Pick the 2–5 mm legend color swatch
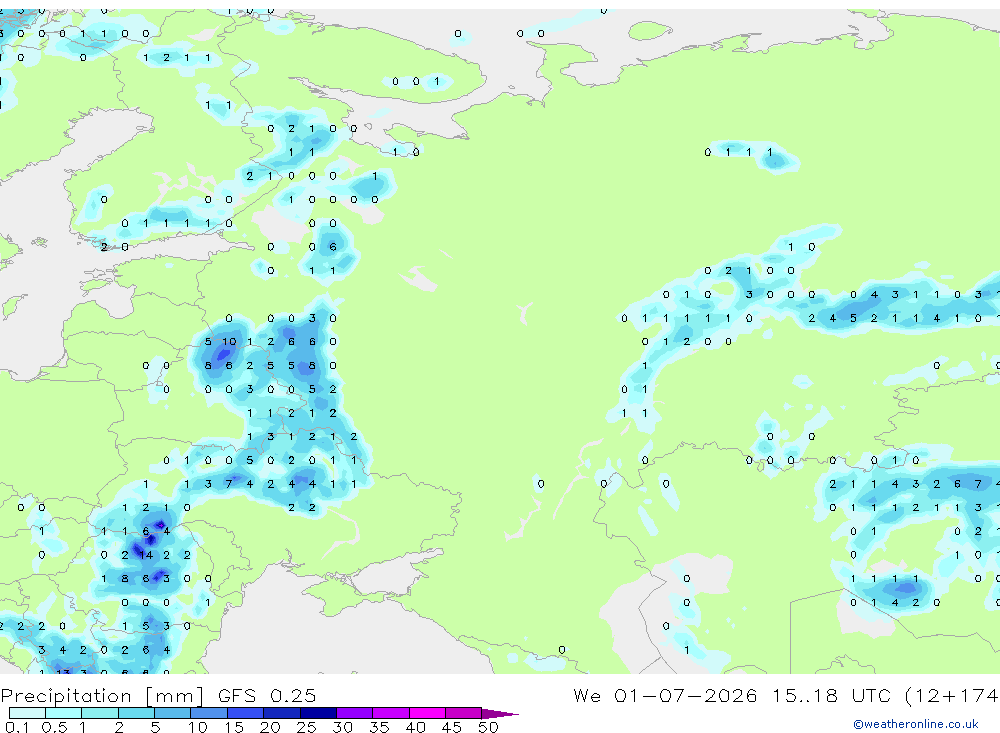Screen dimensions: 1000x733 (136, 713)
